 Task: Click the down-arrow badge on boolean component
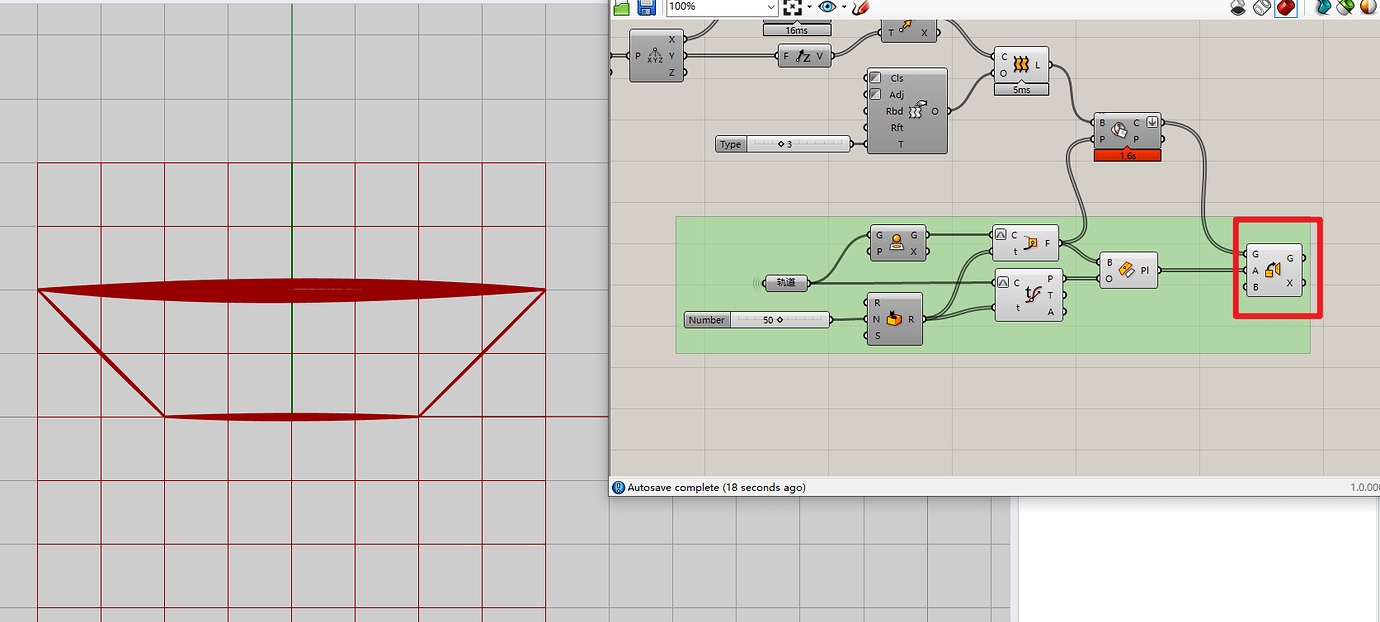(x=1153, y=124)
